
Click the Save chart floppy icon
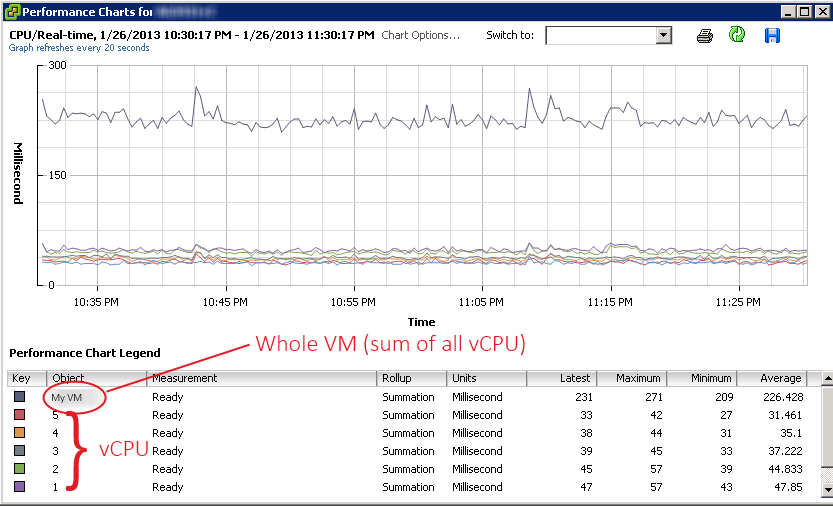click(772, 36)
